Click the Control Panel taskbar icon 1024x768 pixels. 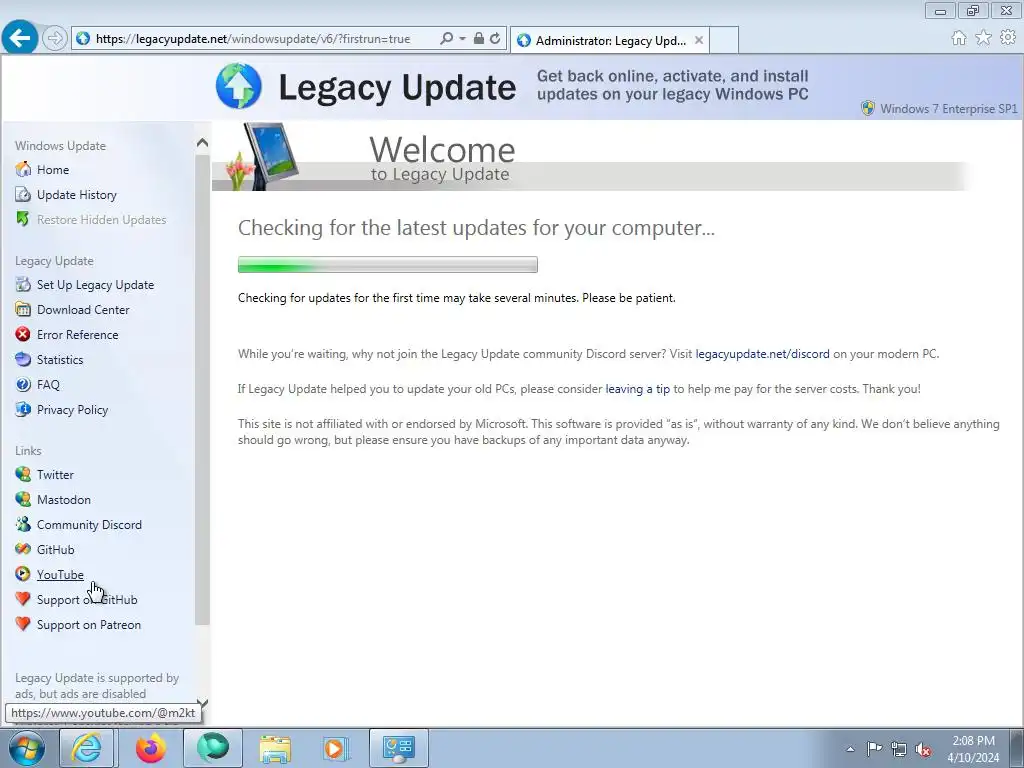(x=399, y=748)
